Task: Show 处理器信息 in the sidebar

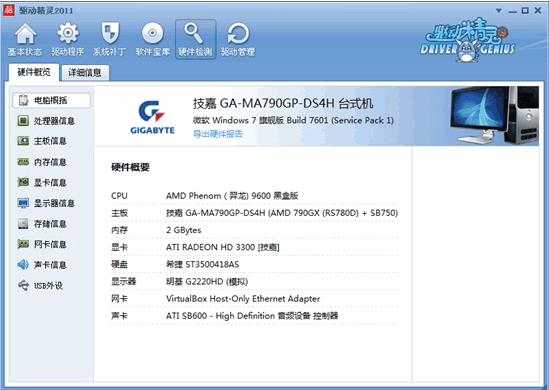Action: [46, 121]
